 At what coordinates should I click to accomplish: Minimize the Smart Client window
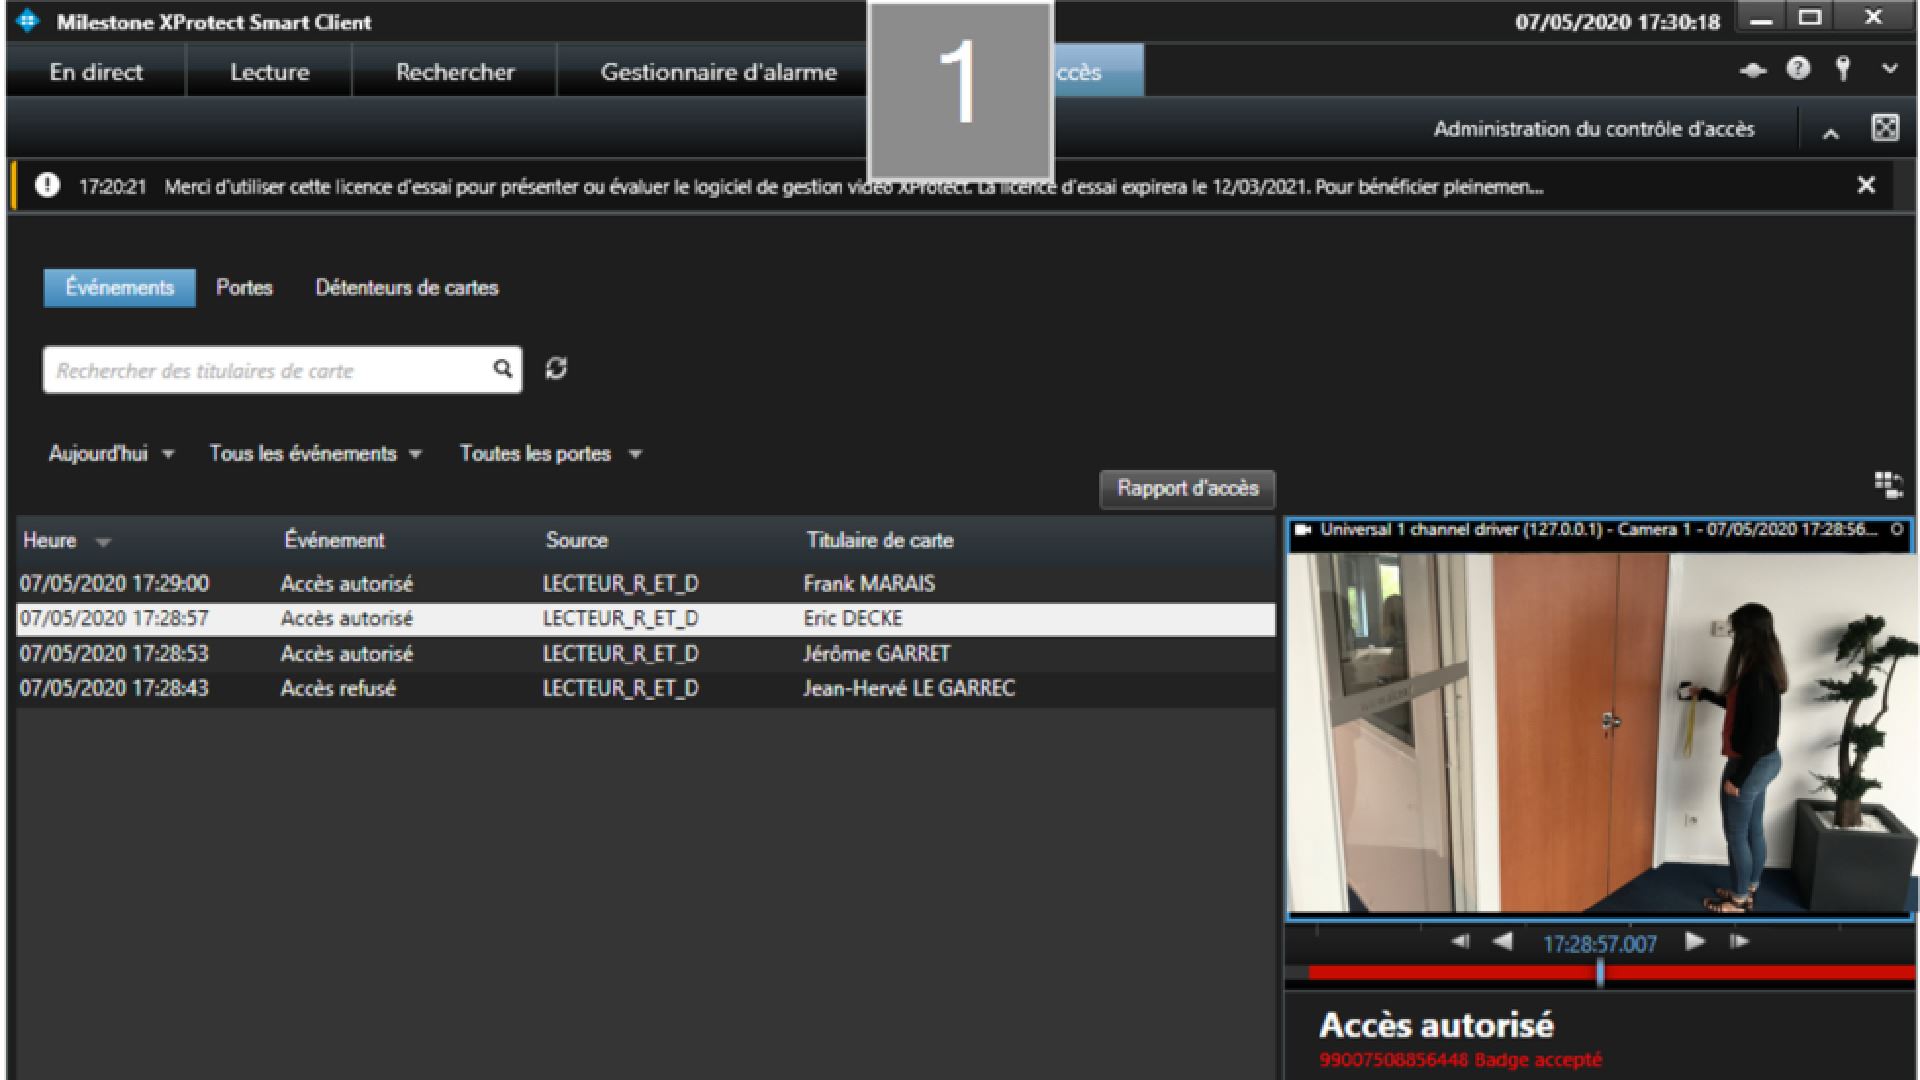coord(1762,19)
